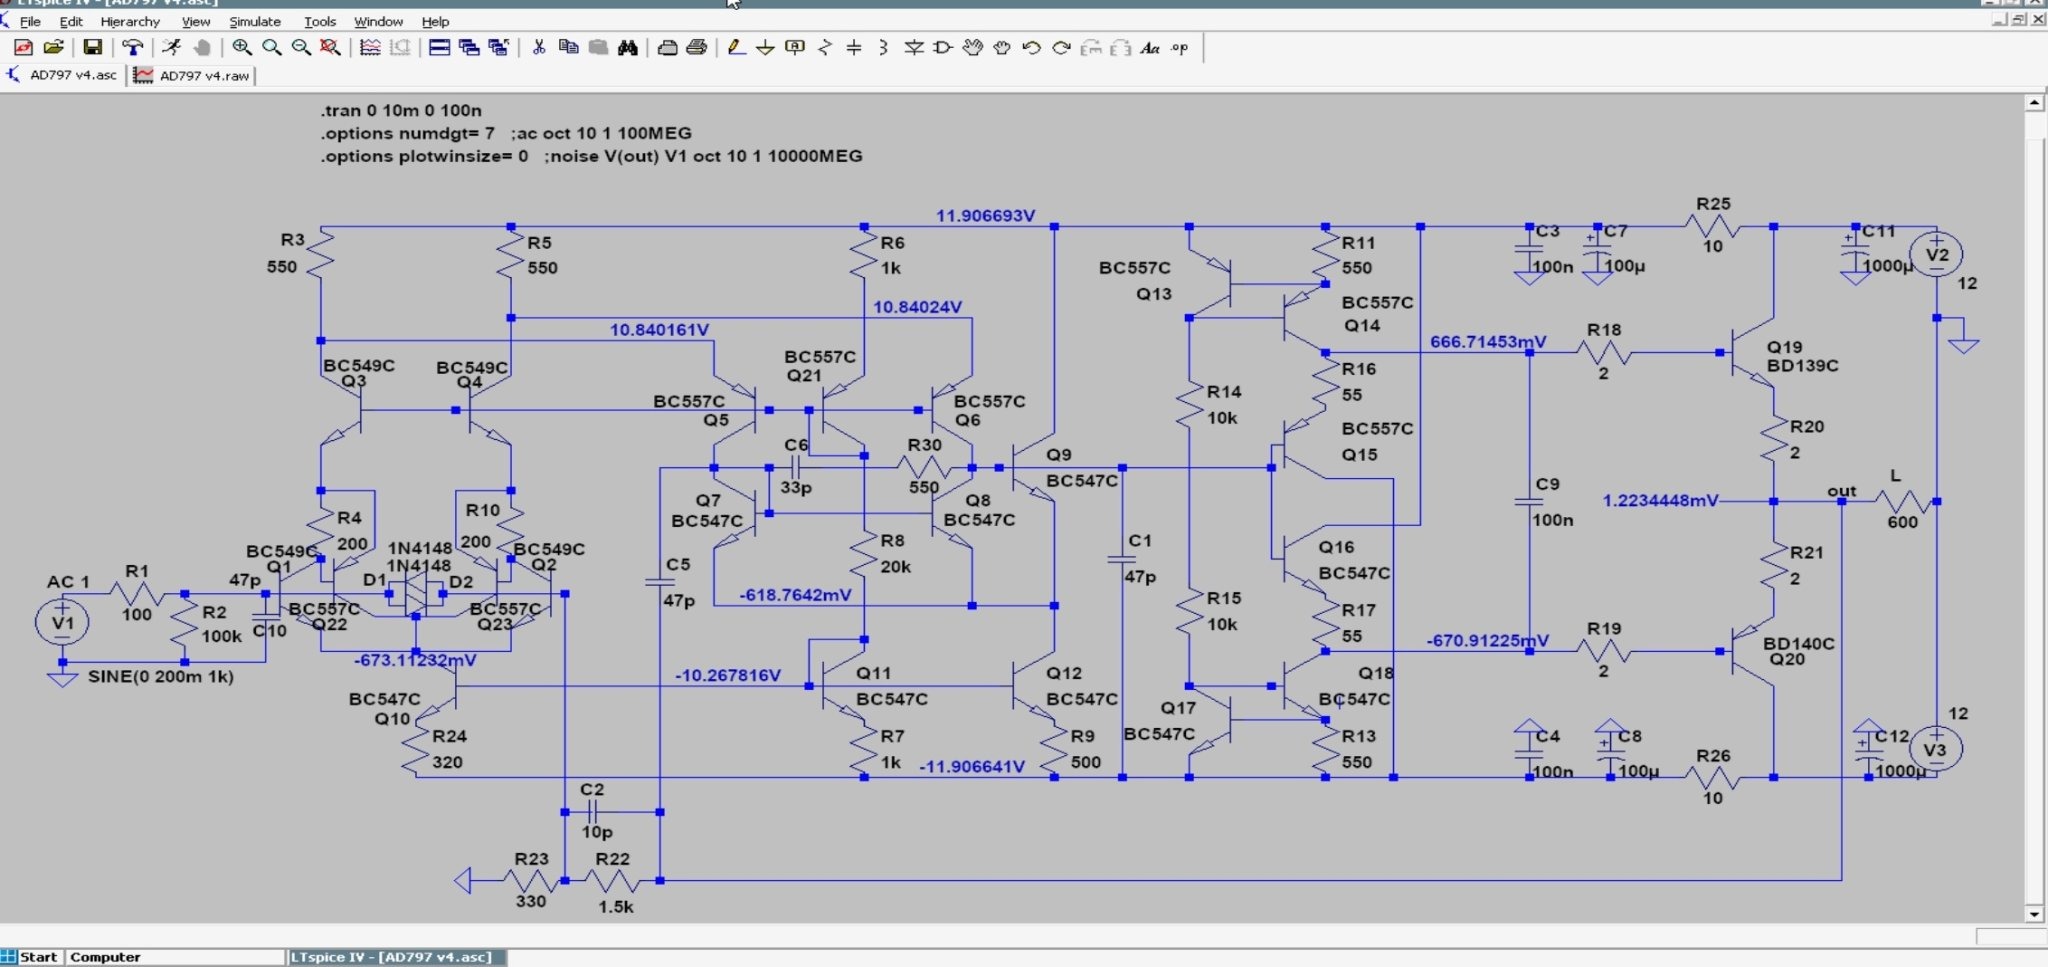Screen dimensions: 2048x967
Task: Click the BD140C transistor label
Action: tap(1798, 643)
